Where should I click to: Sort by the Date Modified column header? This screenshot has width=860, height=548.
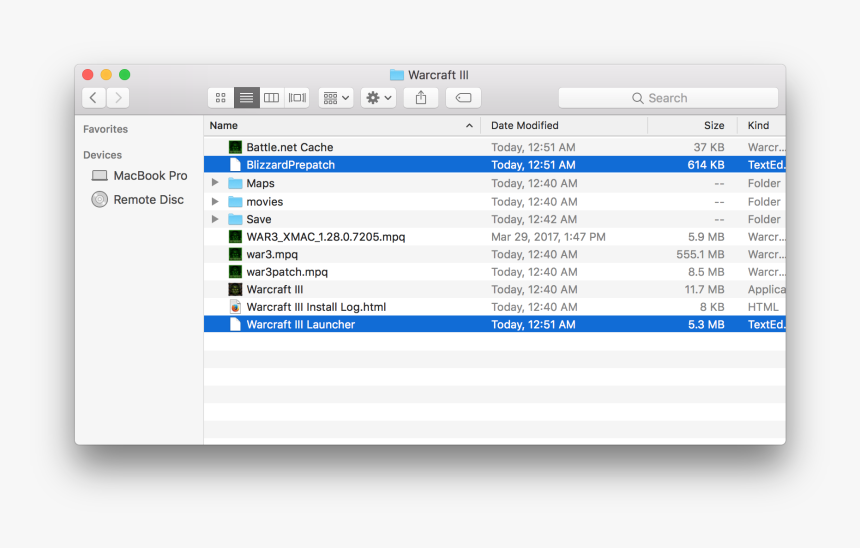pyautogui.click(x=524, y=126)
